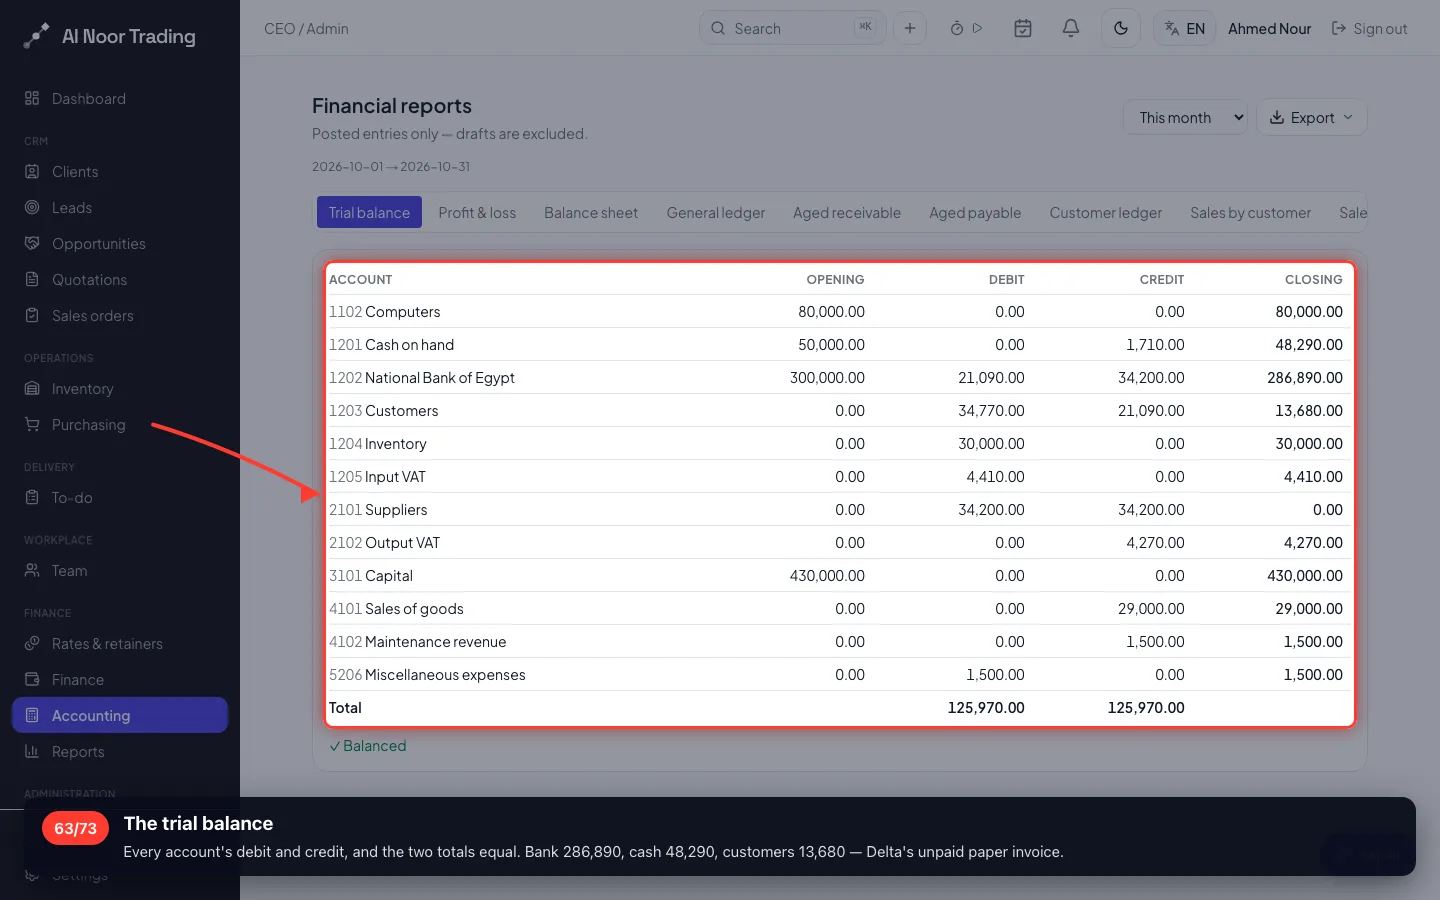Open the calendar icon in the top bar
Screen dimensions: 1440x900
(1023, 28)
